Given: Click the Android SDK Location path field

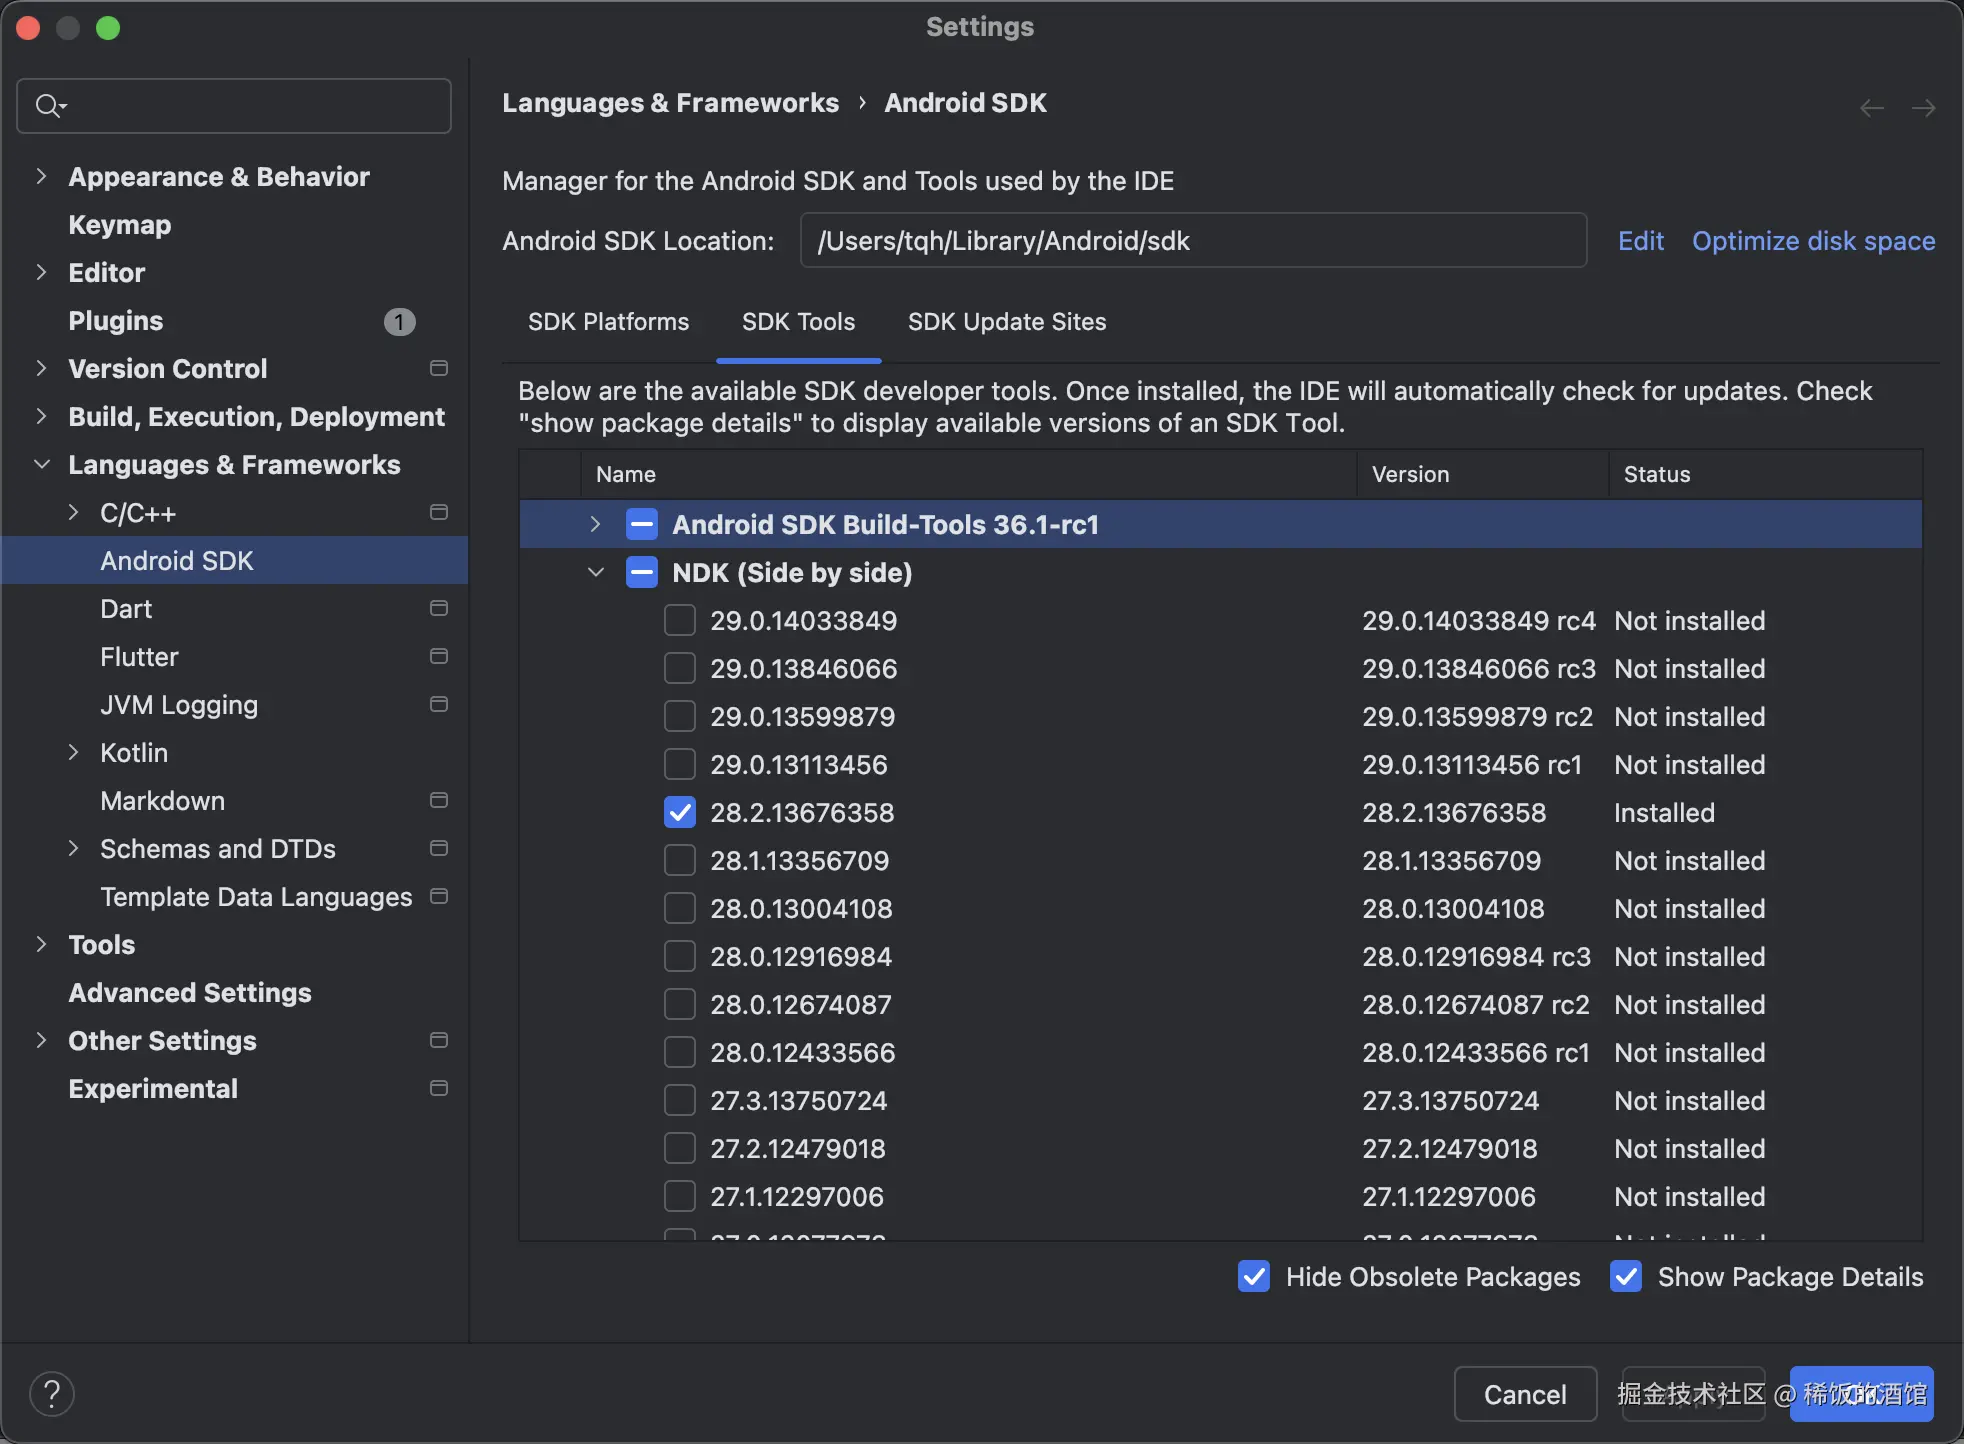Looking at the screenshot, I should coord(1192,241).
